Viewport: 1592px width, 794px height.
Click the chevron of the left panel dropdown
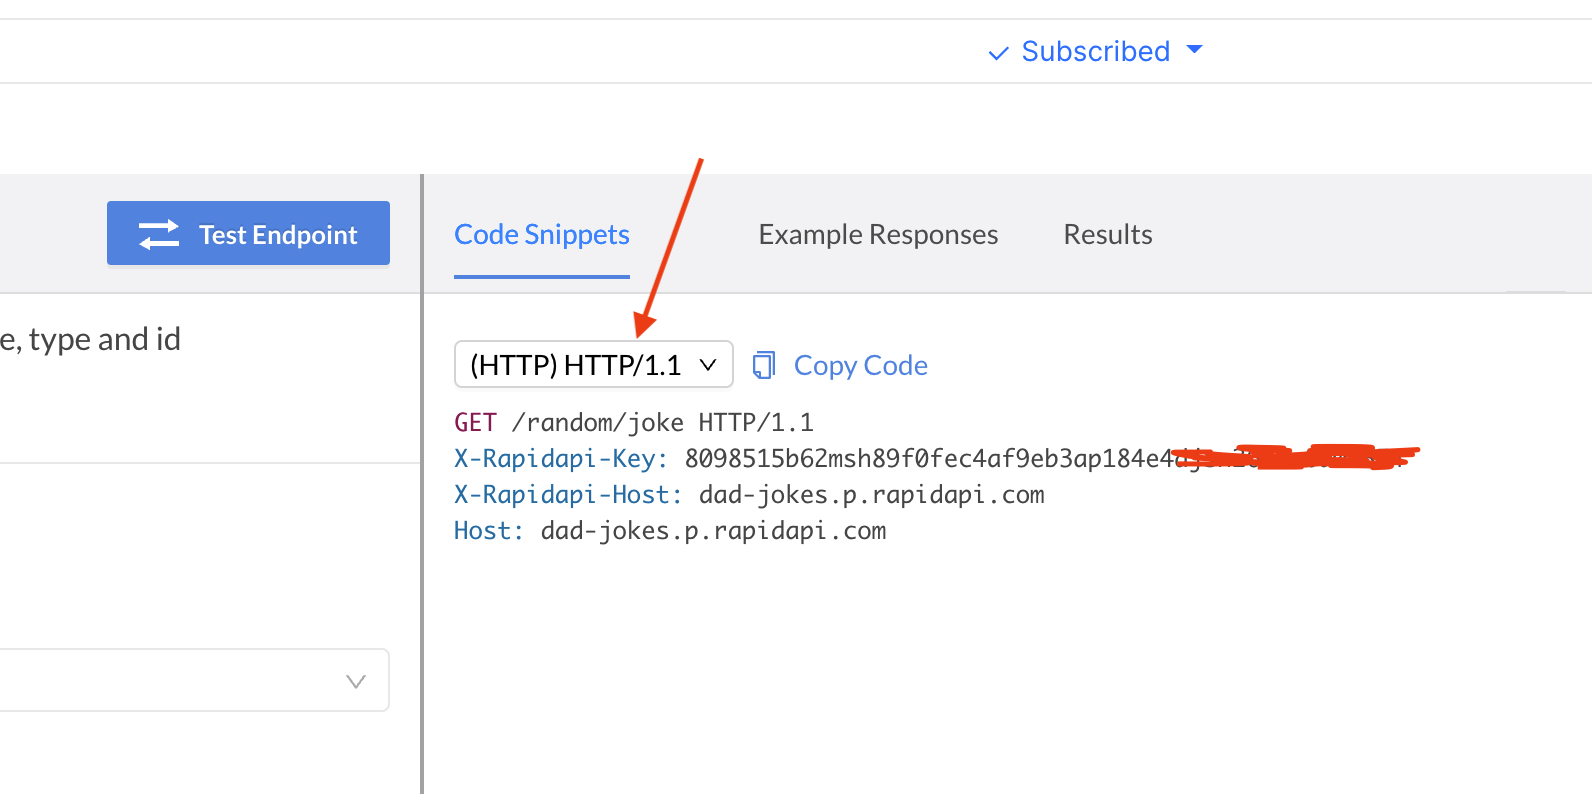(x=355, y=681)
